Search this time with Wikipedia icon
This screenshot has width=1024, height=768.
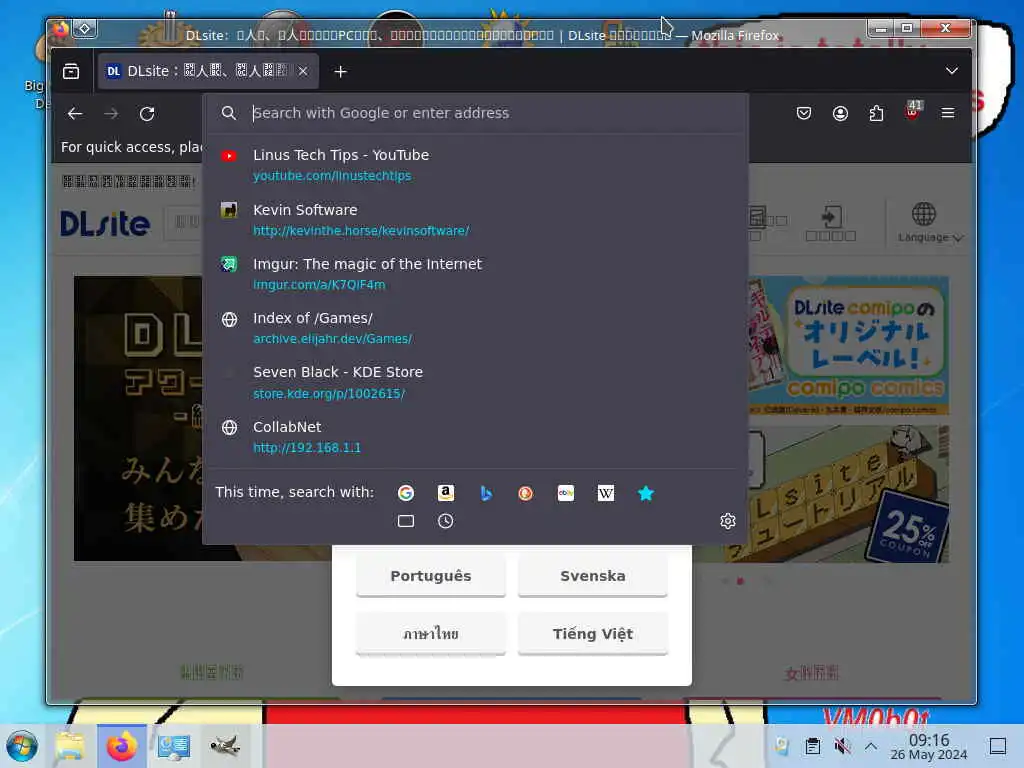(605, 493)
